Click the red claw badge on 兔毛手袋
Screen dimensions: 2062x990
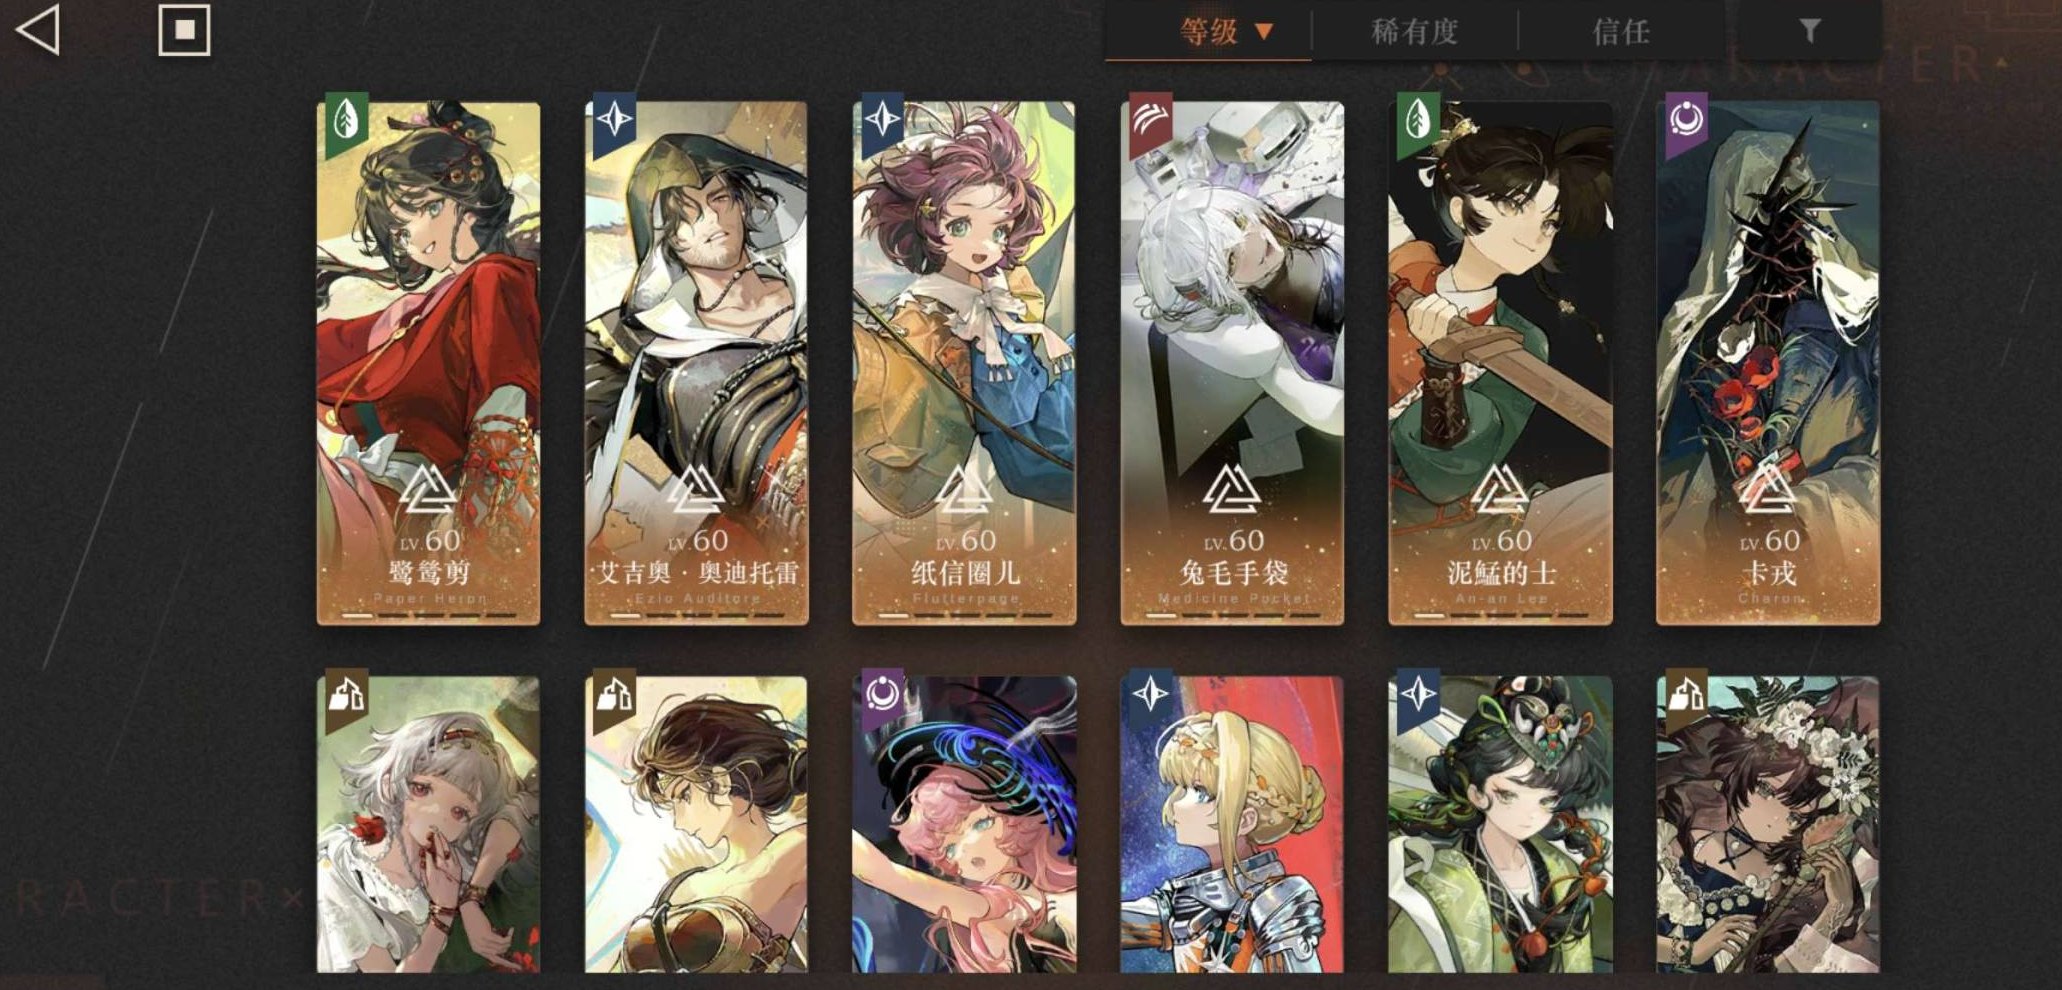pos(1150,122)
